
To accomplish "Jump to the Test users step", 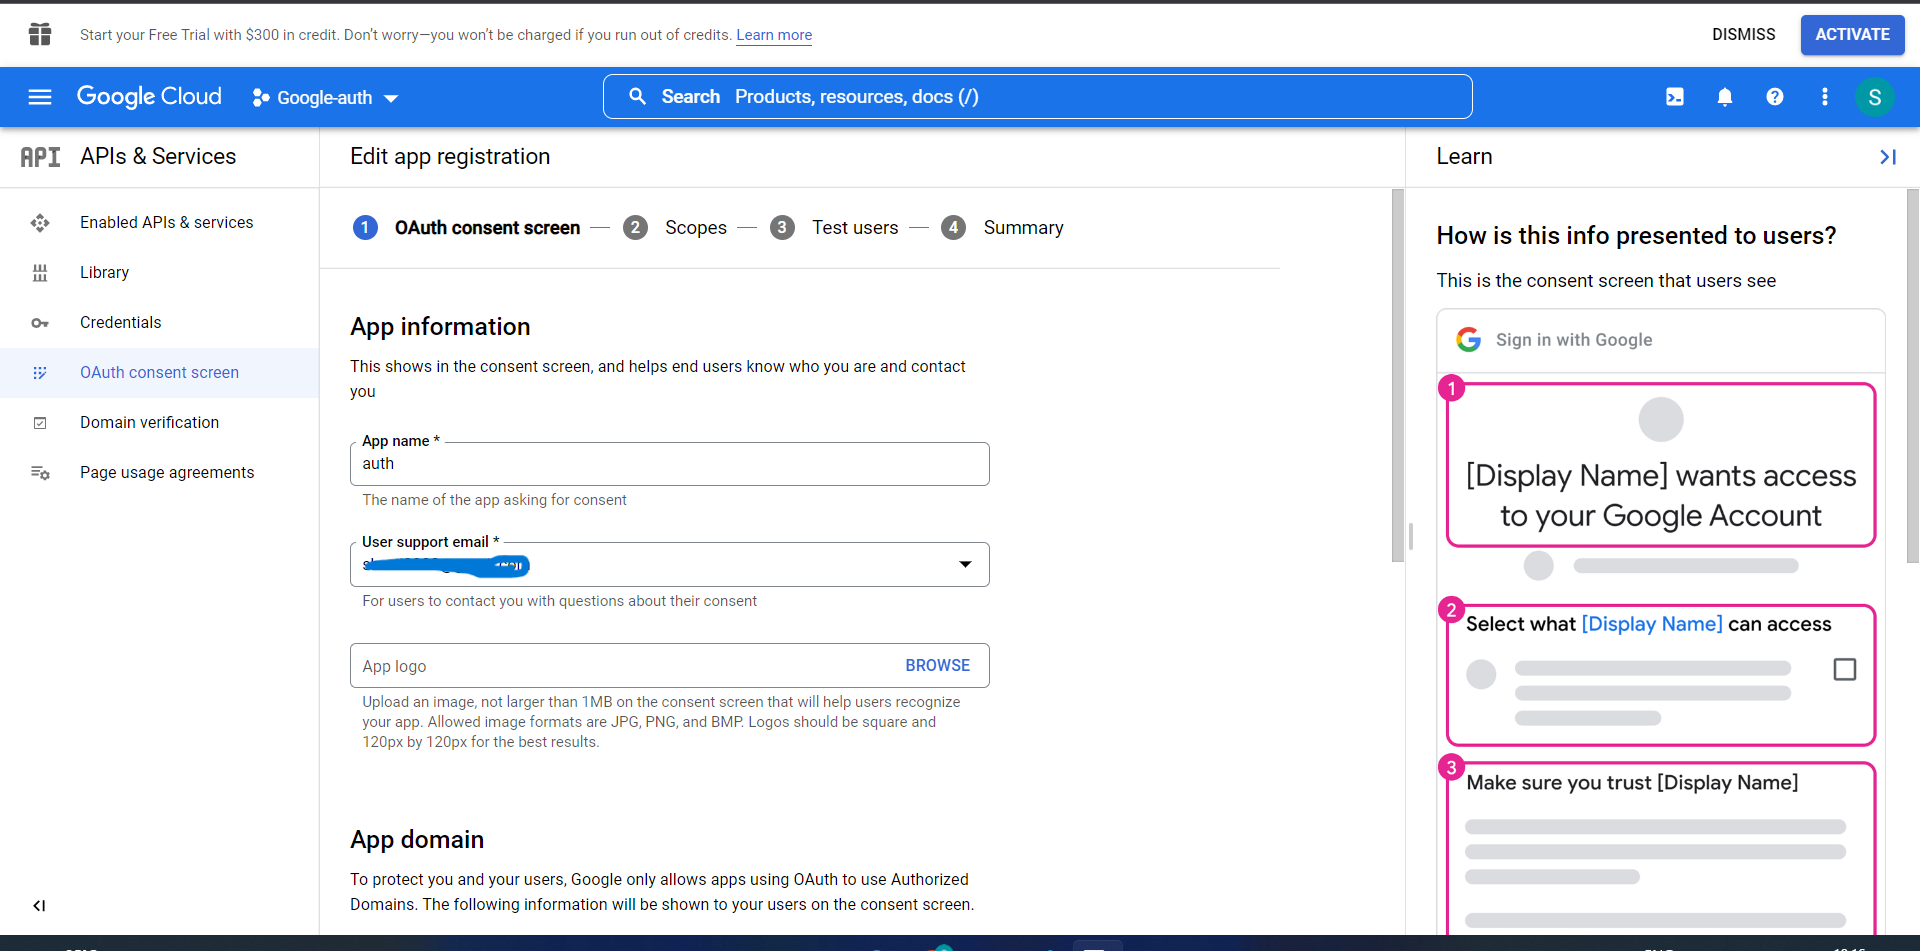I will [854, 228].
